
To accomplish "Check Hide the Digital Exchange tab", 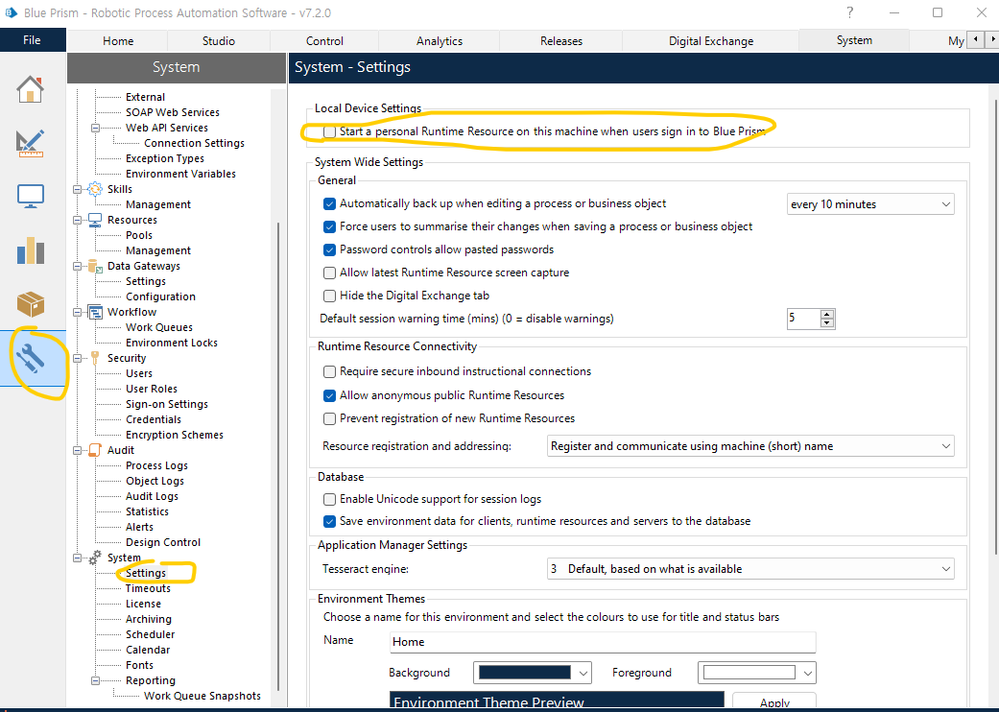I will tap(330, 296).
